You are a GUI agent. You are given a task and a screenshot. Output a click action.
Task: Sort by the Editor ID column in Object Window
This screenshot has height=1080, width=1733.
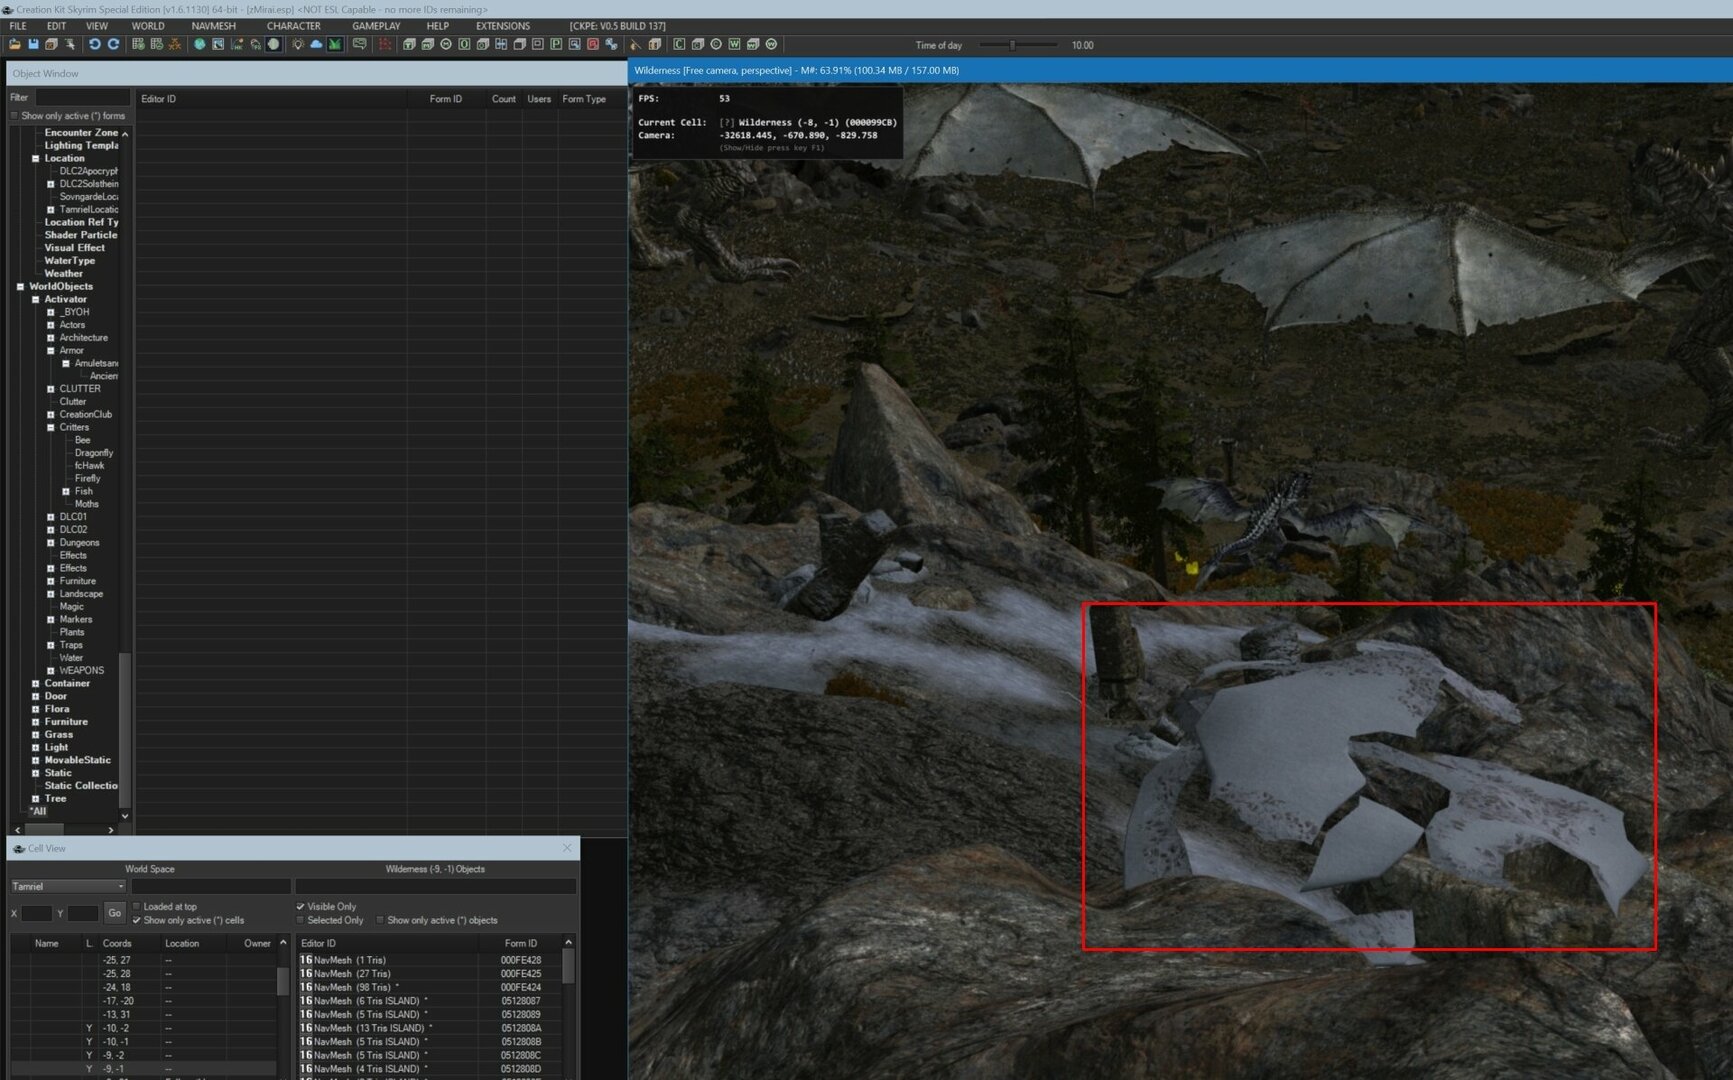click(x=271, y=99)
